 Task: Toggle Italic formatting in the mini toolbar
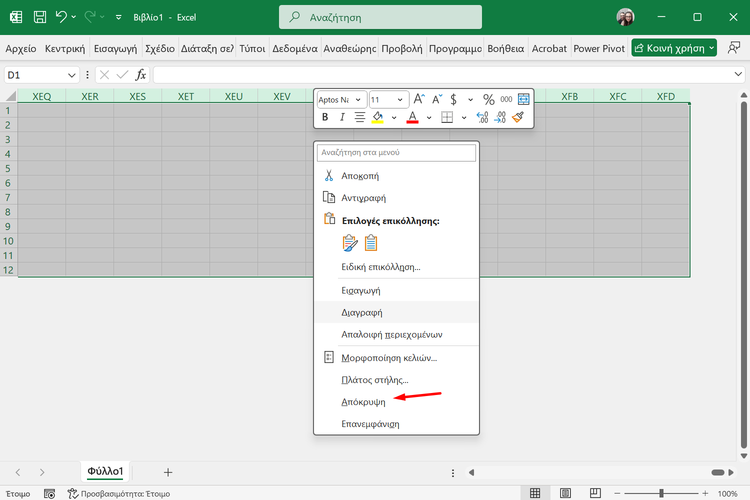pos(342,117)
